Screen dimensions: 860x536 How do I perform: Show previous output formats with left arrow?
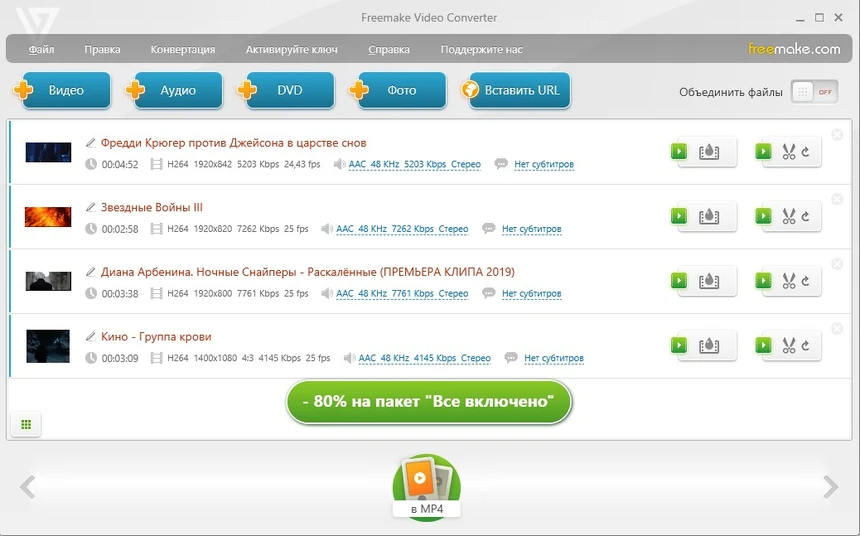pos(27,487)
